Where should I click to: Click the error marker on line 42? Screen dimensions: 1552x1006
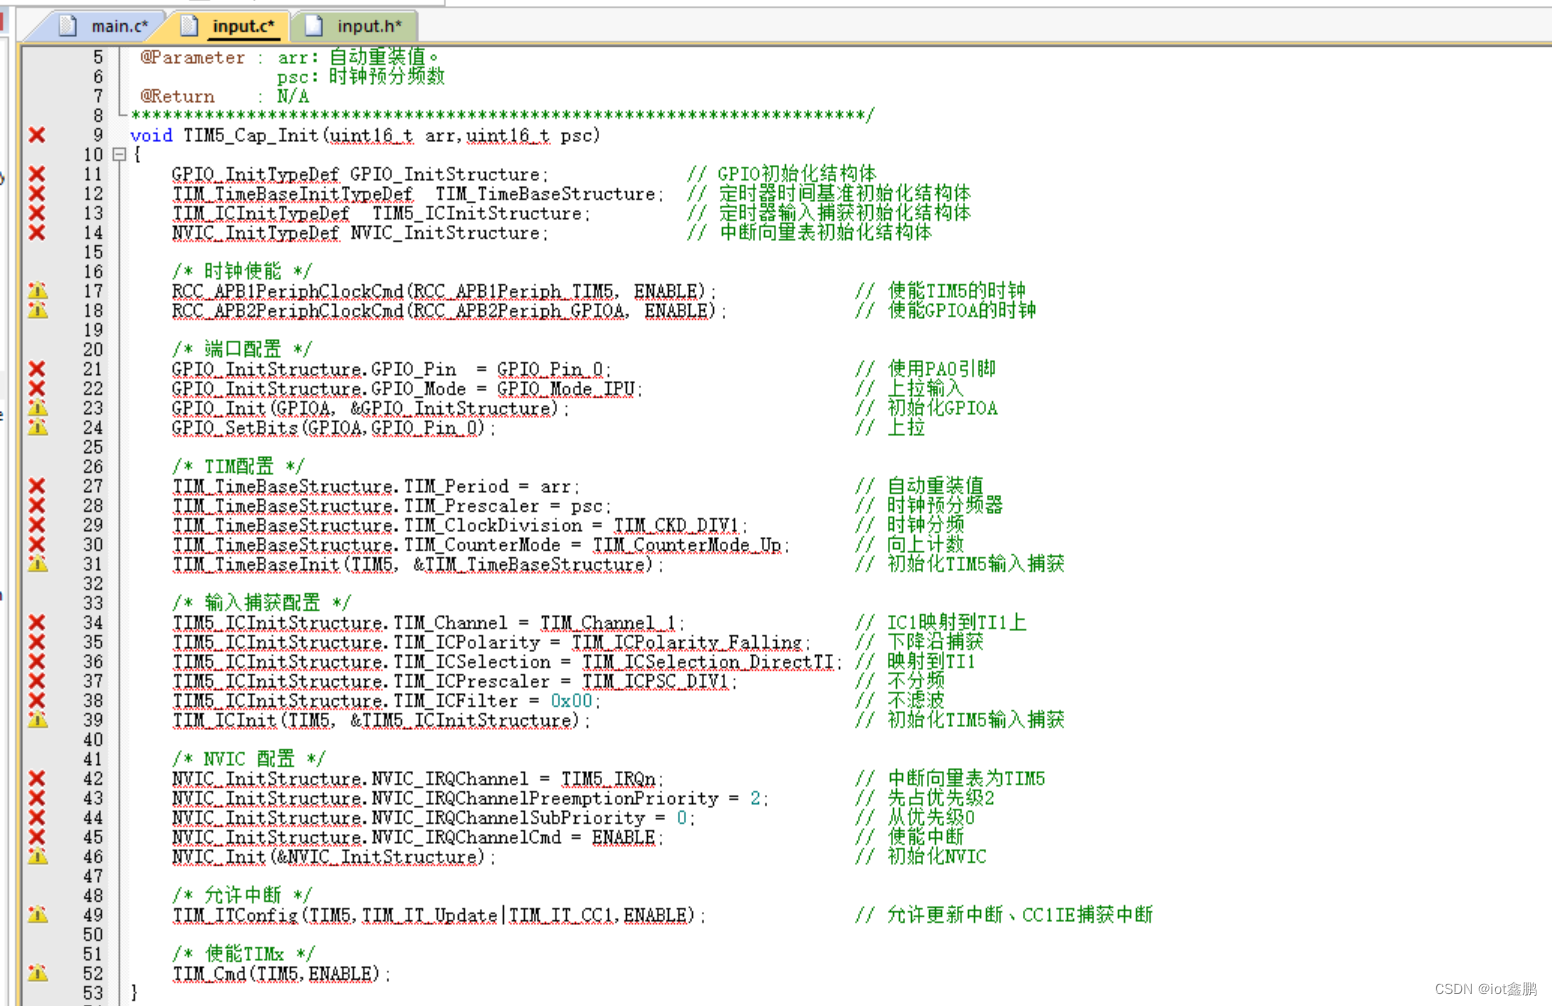pos(37,779)
